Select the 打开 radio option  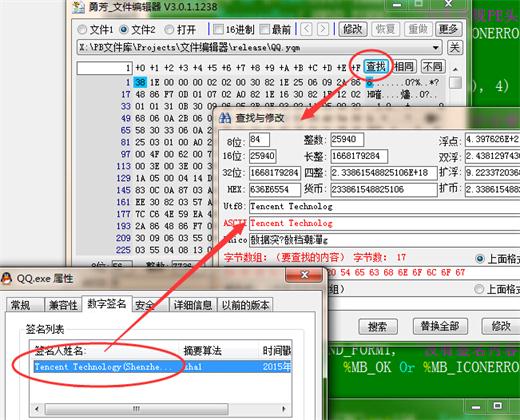169,30
